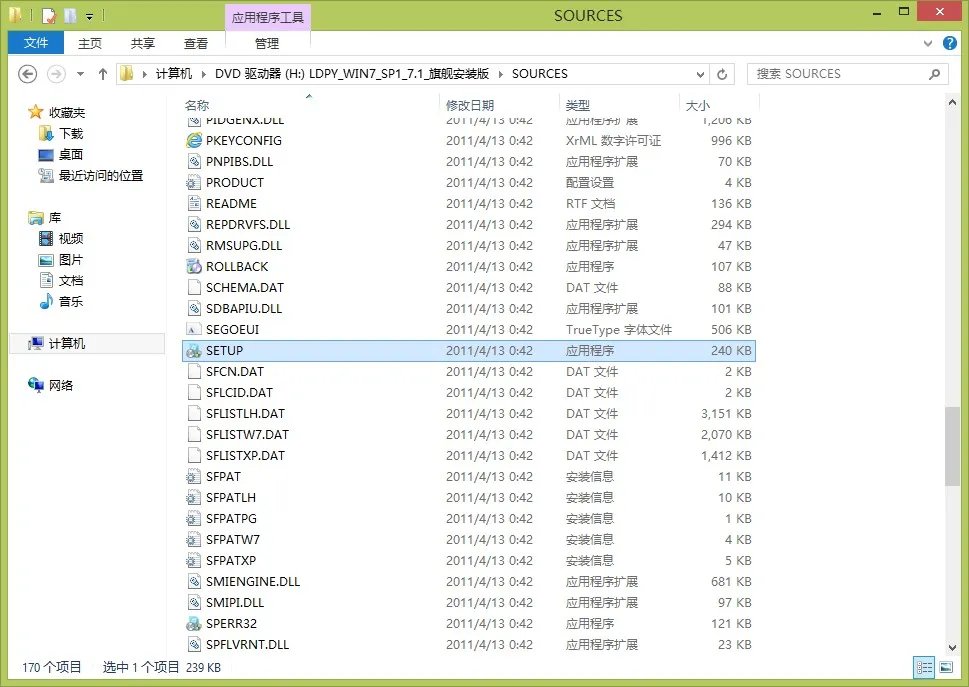The height and width of the screenshot is (687, 969).
Task: Sort files by the 大小 column header
Action: (697, 105)
